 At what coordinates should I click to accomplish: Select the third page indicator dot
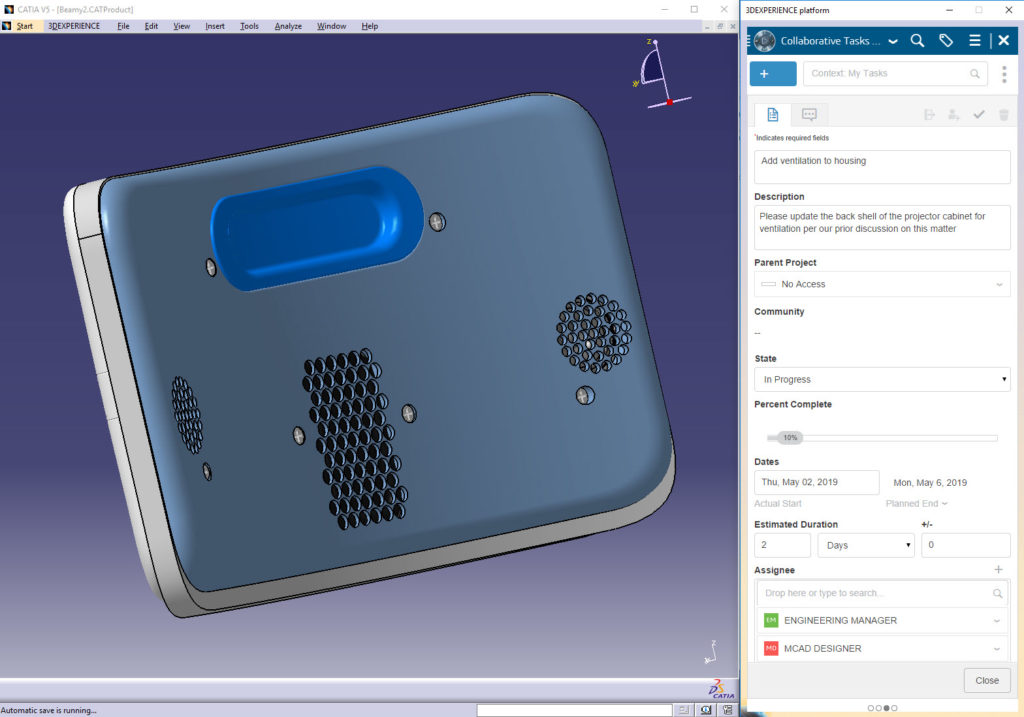click(886, 708)
